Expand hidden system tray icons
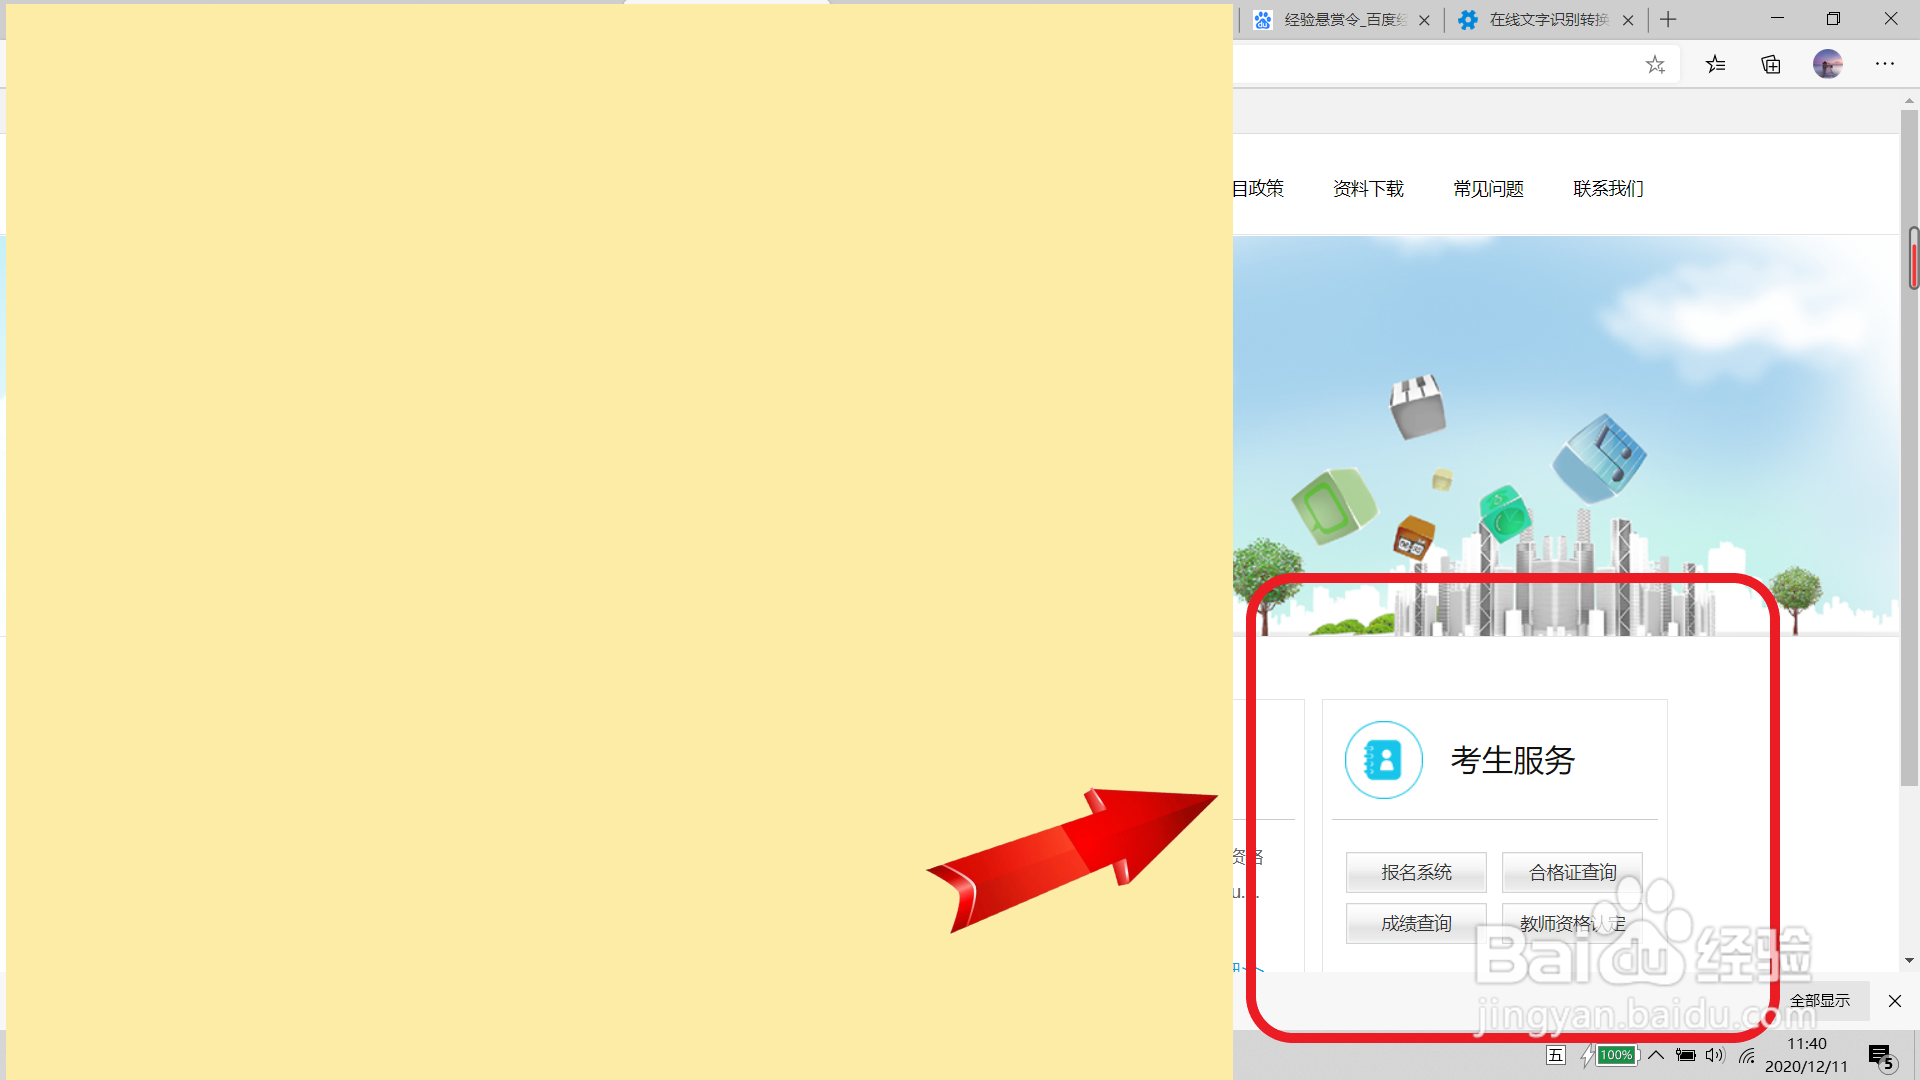1920x1080 pixels. pos(1656,1055)
